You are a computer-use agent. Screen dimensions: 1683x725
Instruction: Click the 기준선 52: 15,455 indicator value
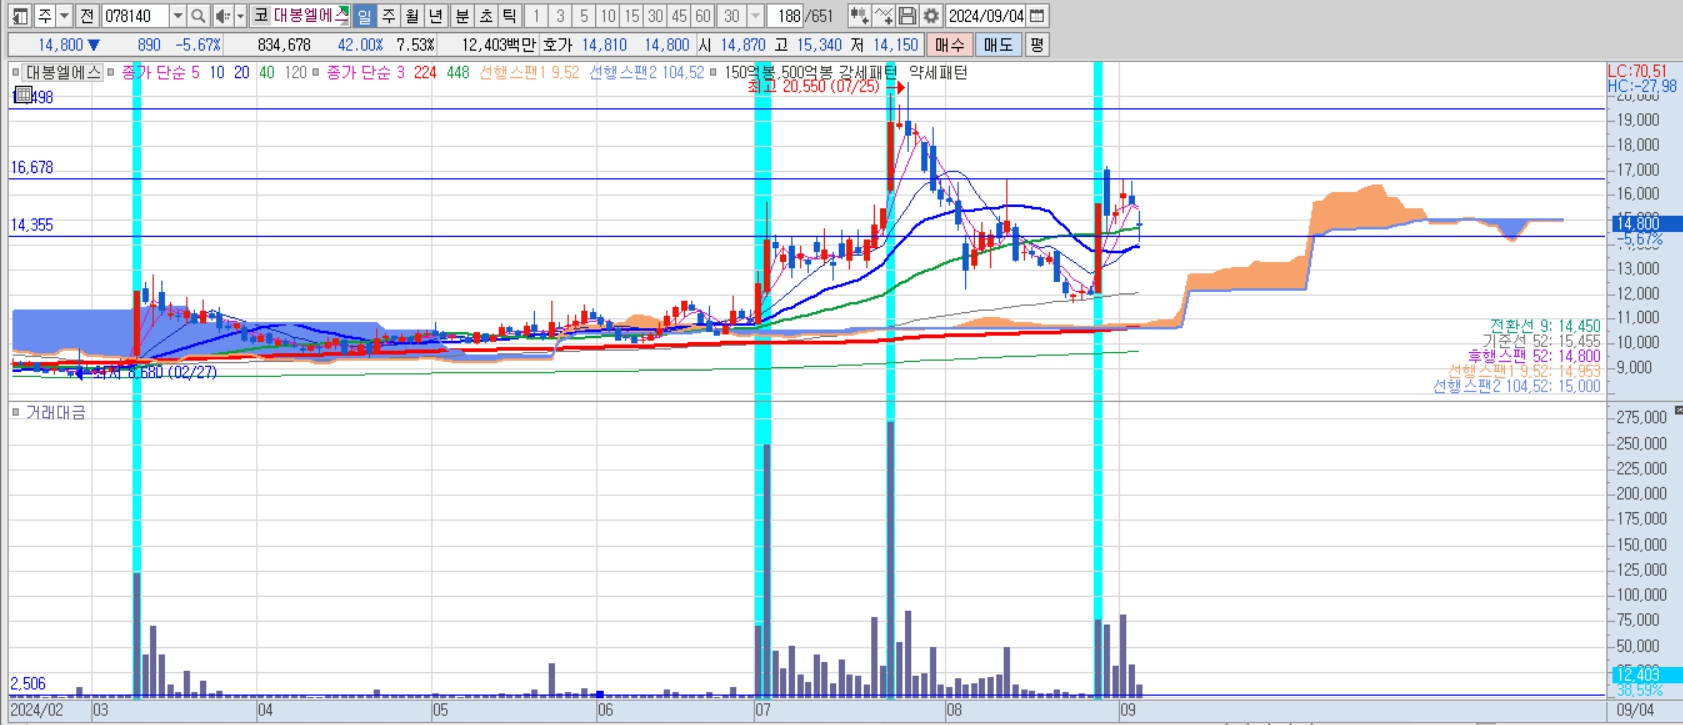click(1541, 341)
